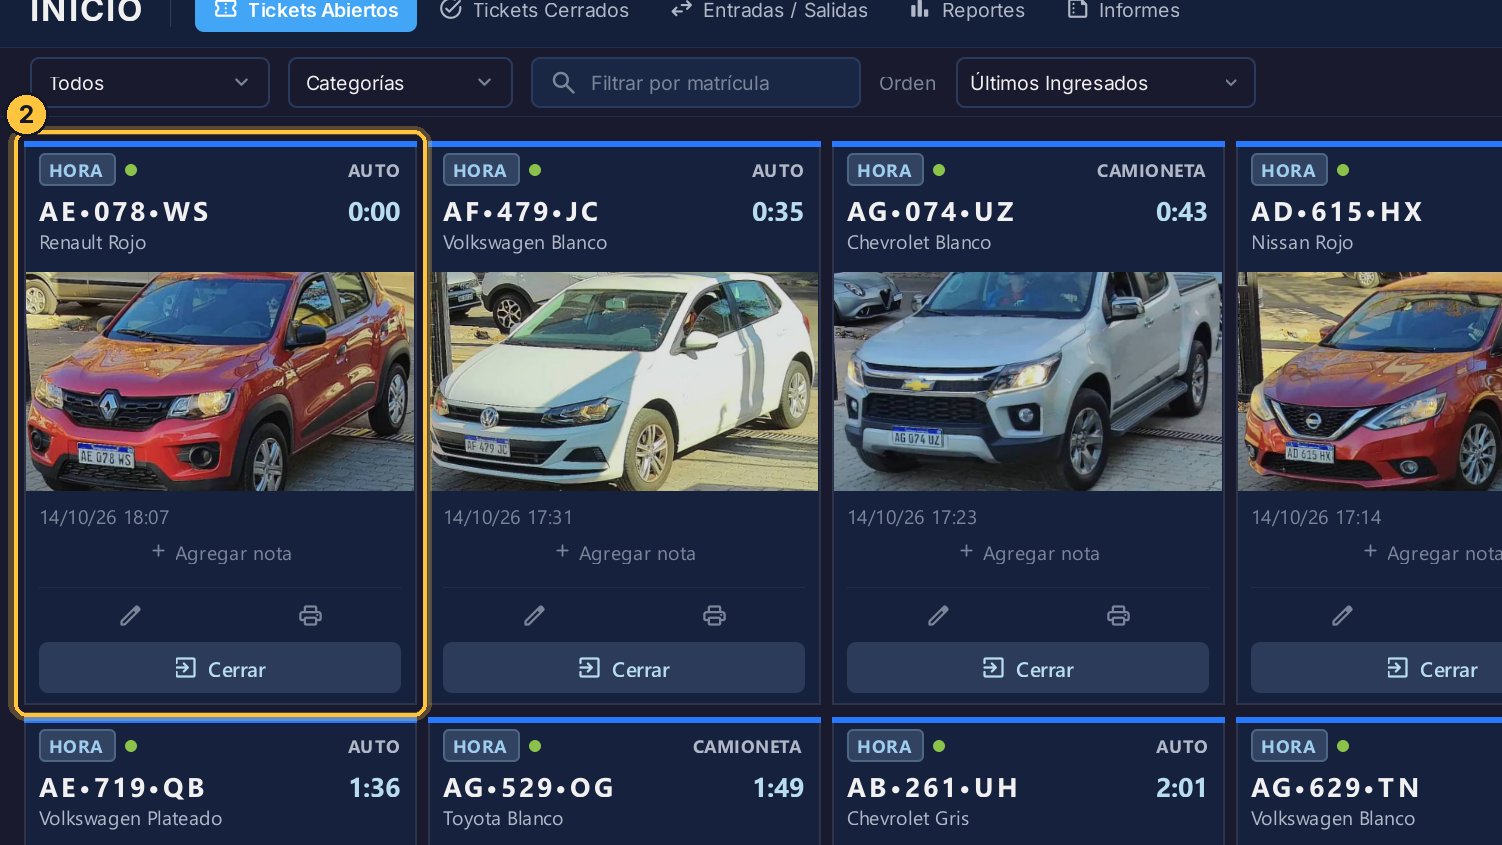Select the Informes tab
The height and width of the screenshot is (845, 1502).
coord(1123,11)
